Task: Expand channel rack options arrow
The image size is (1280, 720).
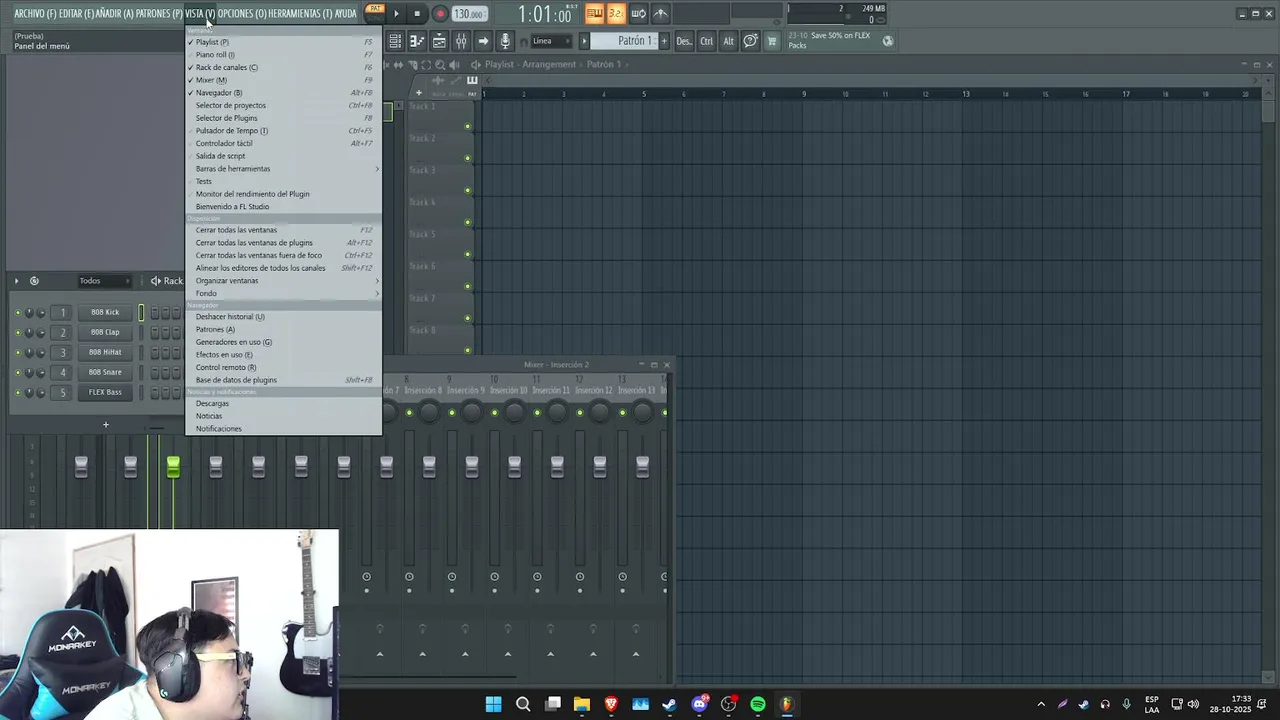Action: pyautogui.click(x=17, y=281)
